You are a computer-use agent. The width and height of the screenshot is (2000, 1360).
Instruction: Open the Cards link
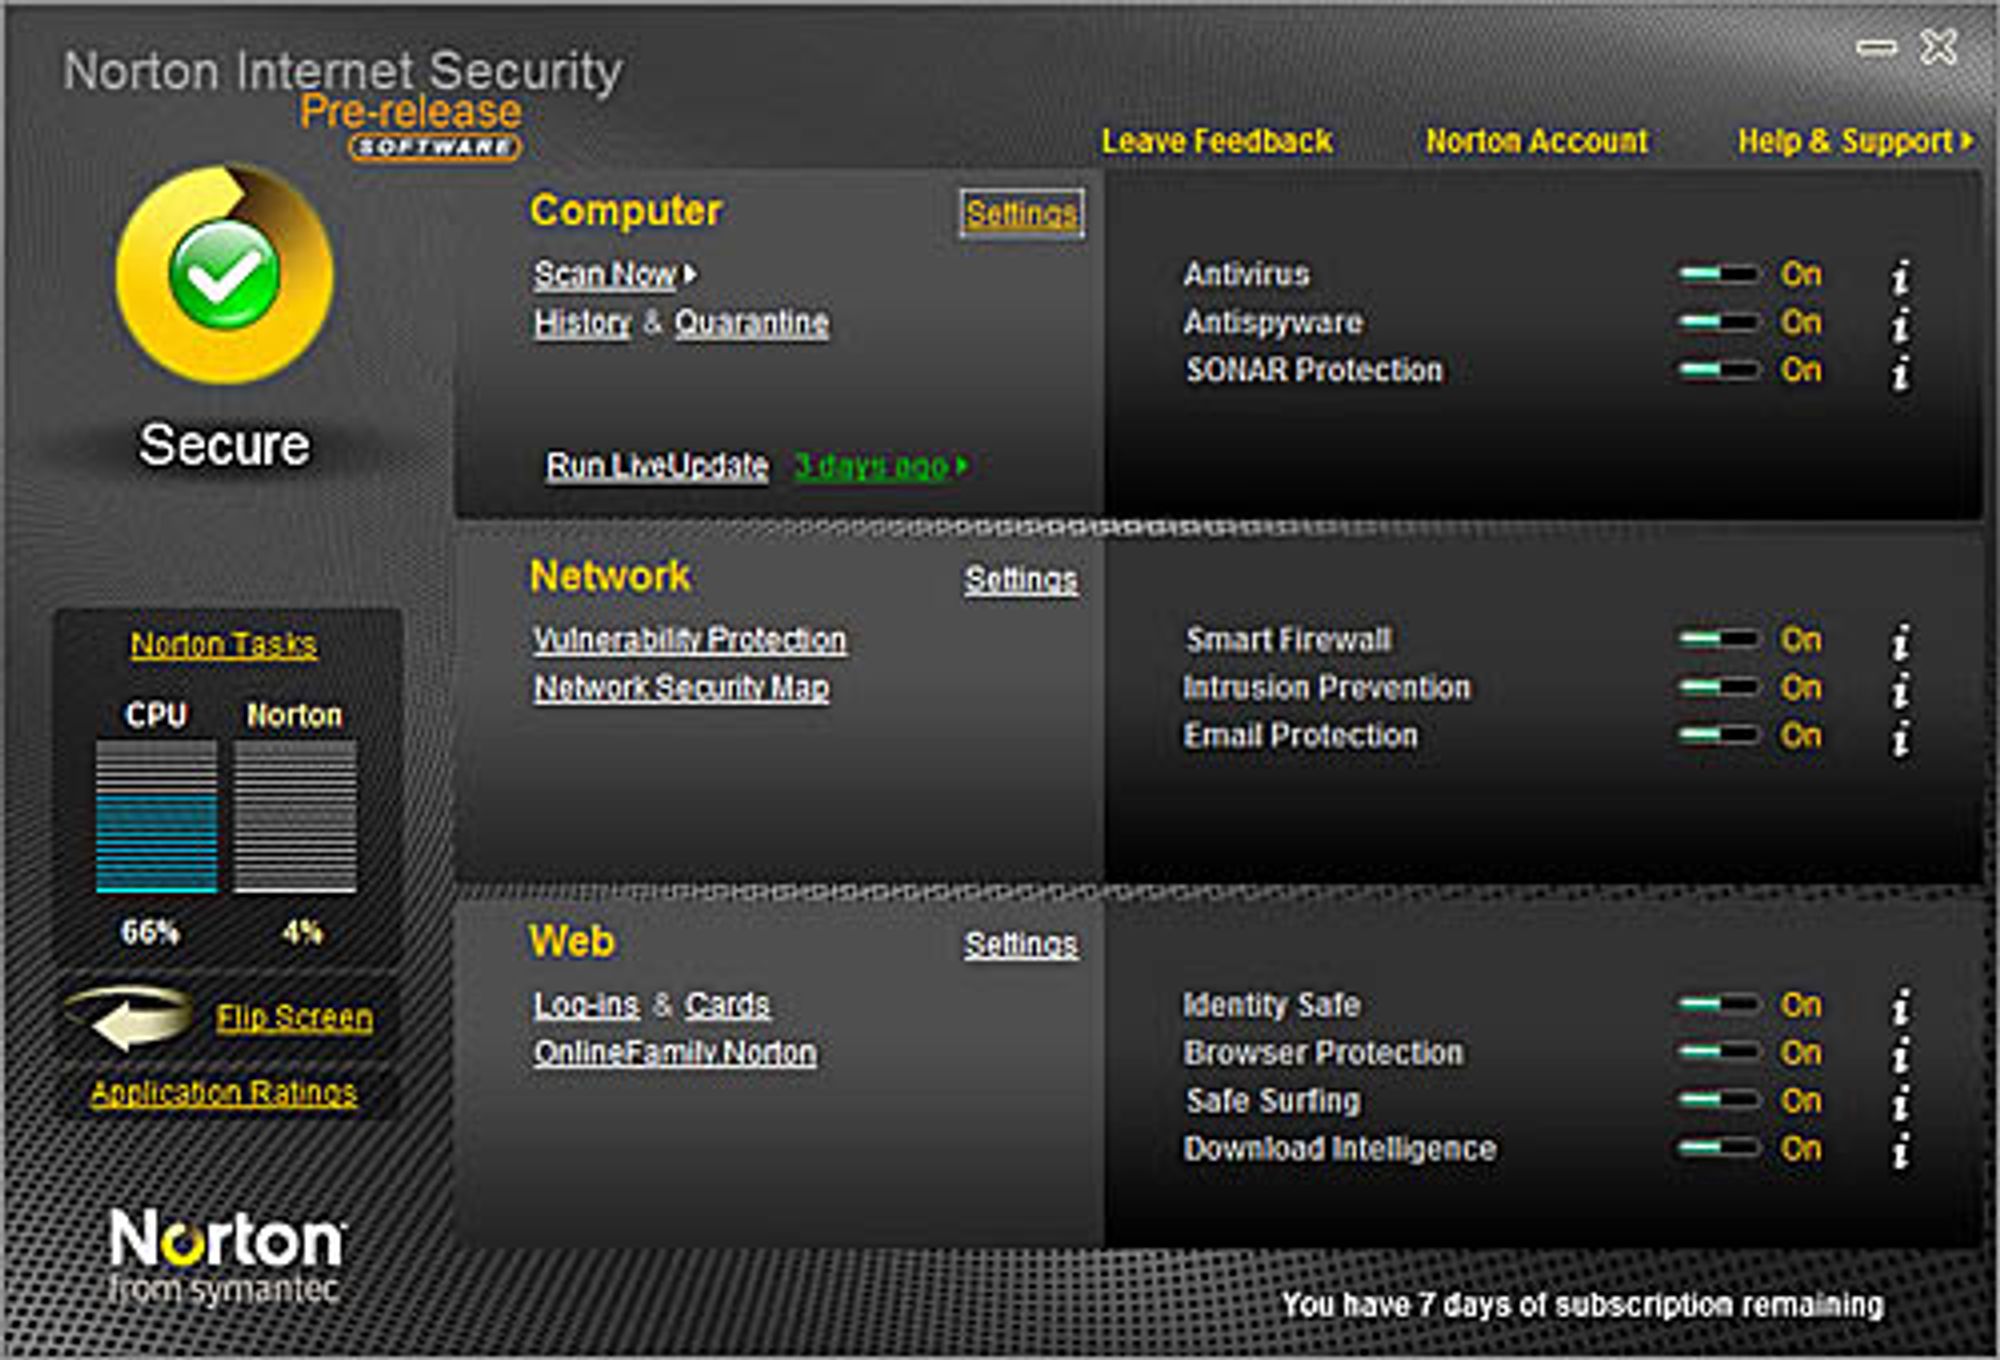point(728,1005)
